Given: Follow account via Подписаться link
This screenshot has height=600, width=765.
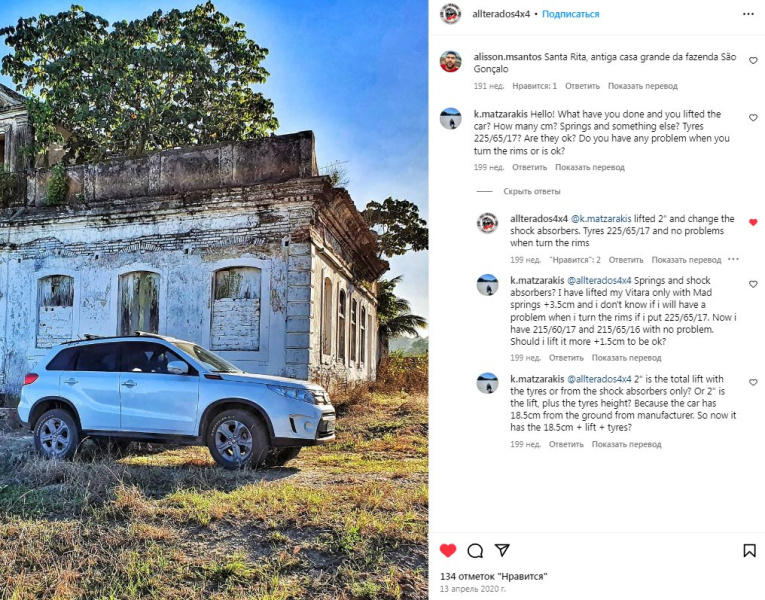Looking at the screenshot, I should [x=570, y=14].
